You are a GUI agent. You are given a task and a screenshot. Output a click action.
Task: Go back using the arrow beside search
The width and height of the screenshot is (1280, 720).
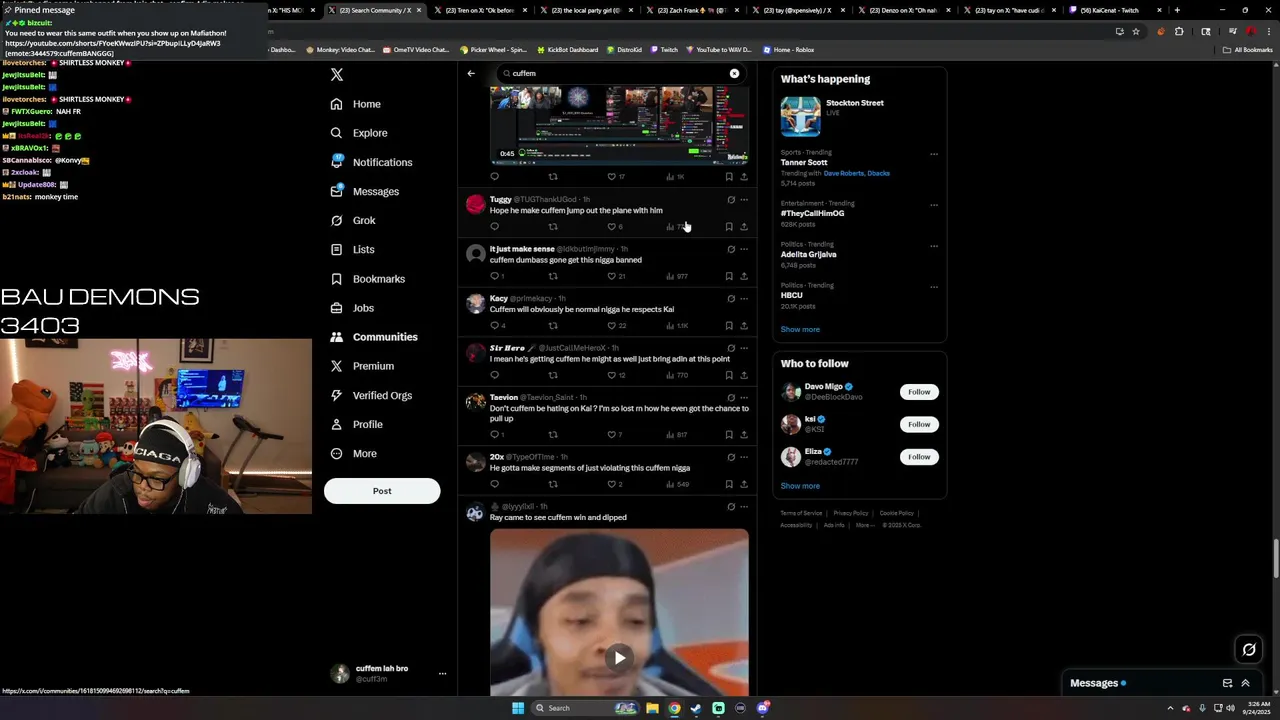point(471,73)
